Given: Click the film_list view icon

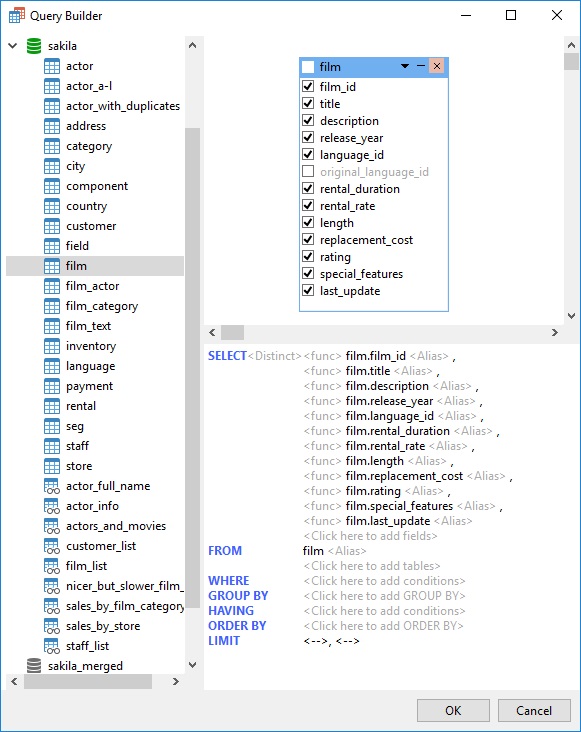Looking at the screenshot, I should pyautogui.click(x=52, y=566).
